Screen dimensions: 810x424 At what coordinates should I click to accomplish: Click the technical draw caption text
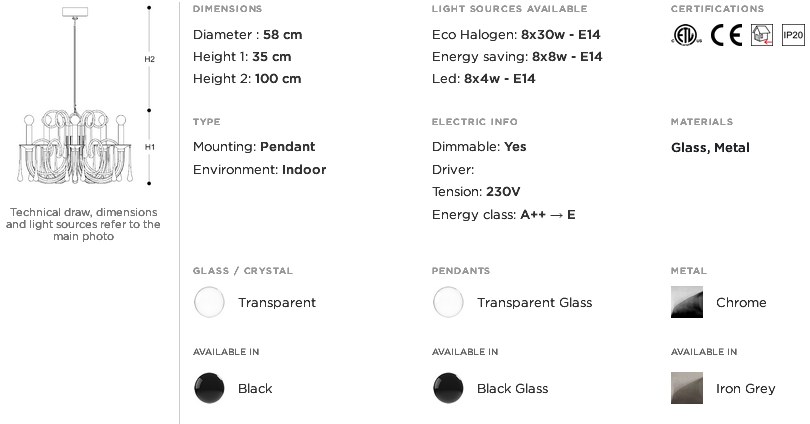pyautogui.click(x=83, y=224)
